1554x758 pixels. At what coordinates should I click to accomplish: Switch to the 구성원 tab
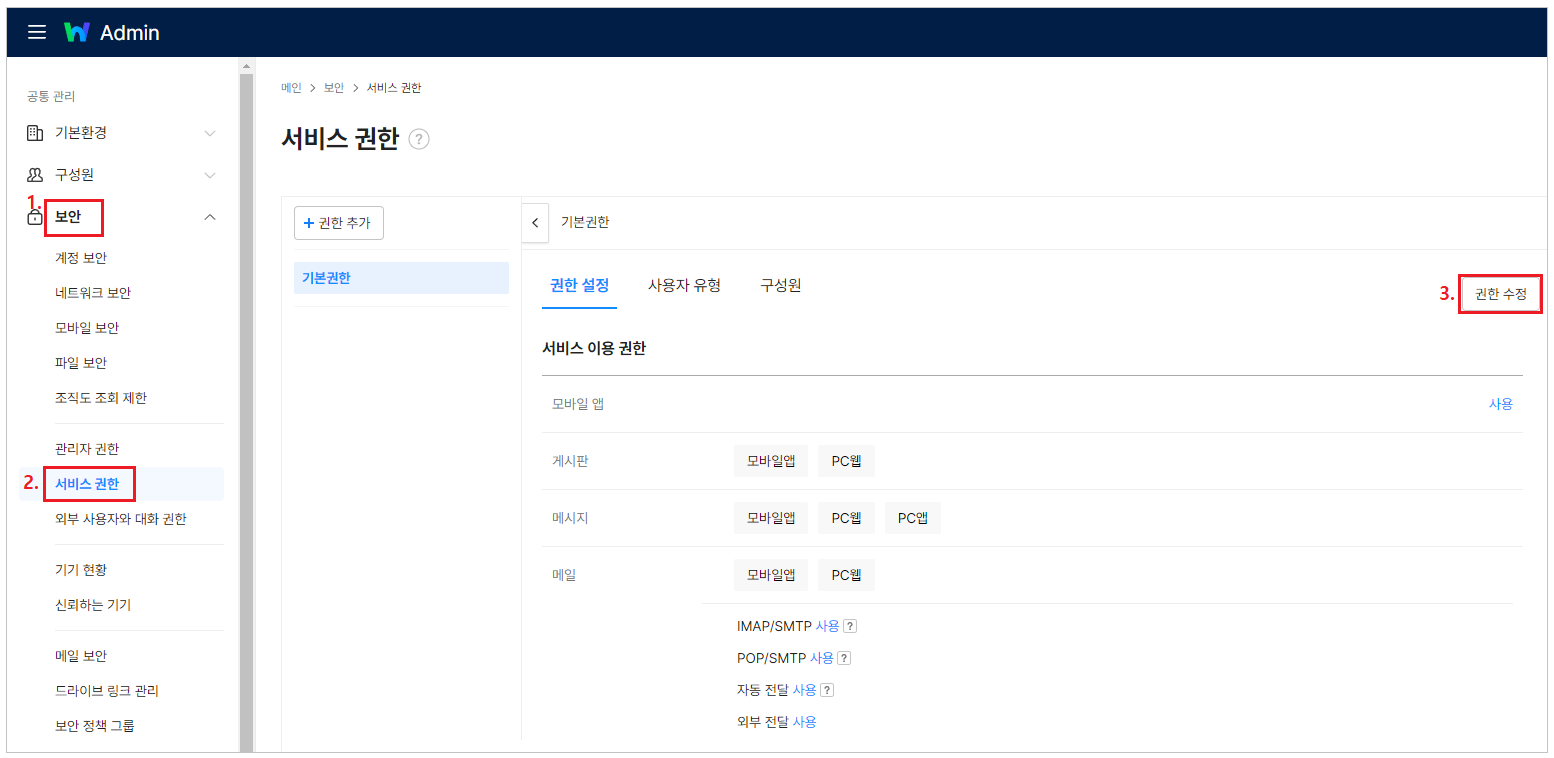click(780, 285)
